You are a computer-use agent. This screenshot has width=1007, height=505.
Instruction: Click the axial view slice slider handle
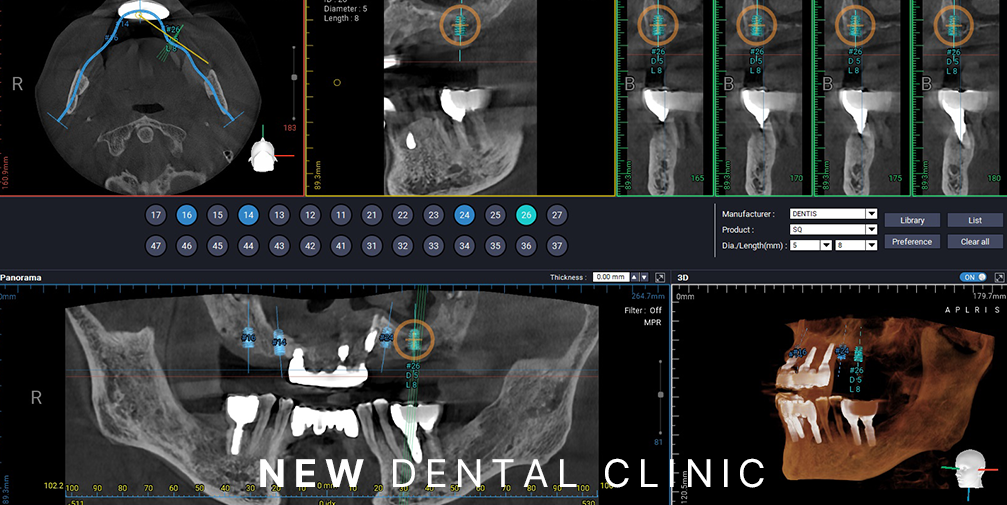tap(294, 76)
